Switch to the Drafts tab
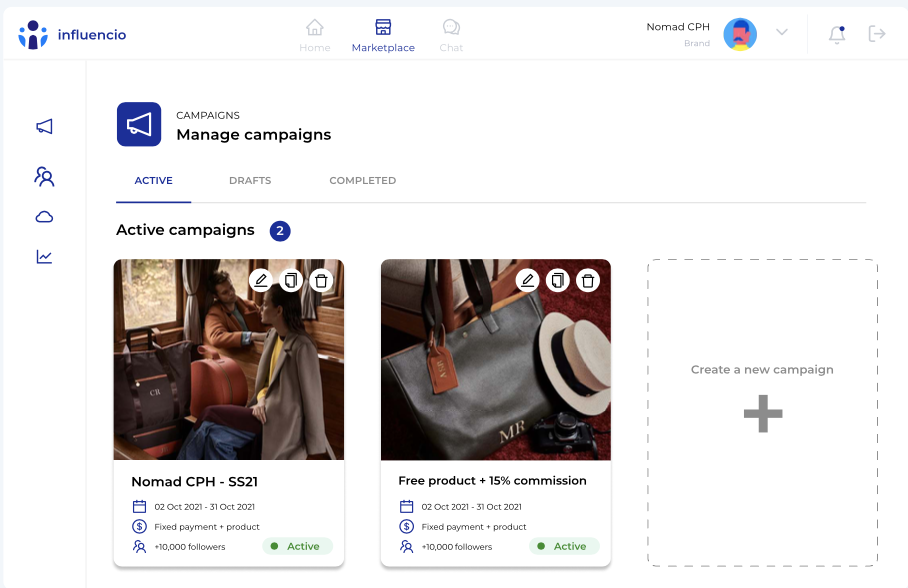 point(250,181)
